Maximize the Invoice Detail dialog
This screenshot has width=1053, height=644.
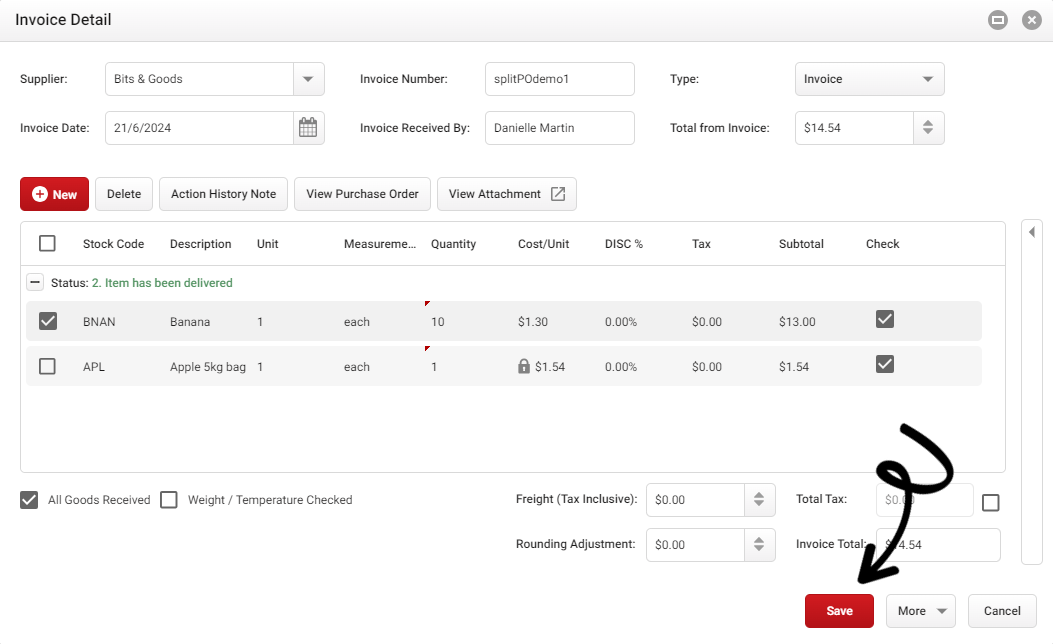pos(998,20)
